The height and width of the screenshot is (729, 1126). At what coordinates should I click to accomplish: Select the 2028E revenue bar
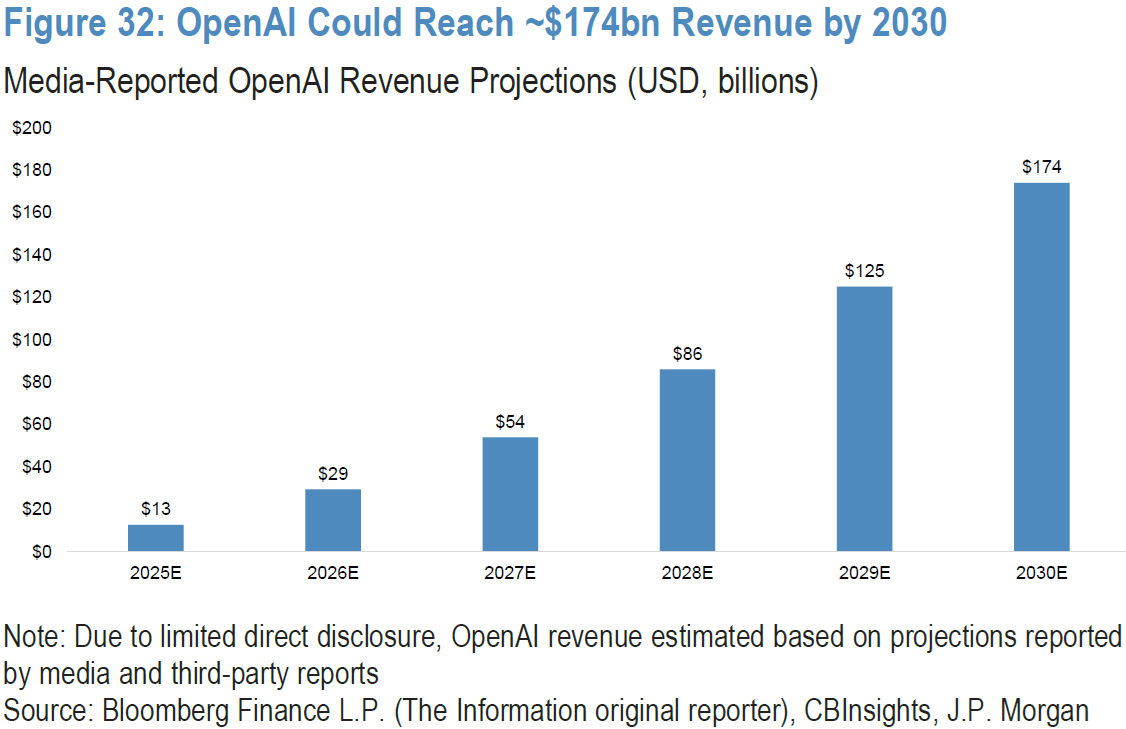point(687,460)
